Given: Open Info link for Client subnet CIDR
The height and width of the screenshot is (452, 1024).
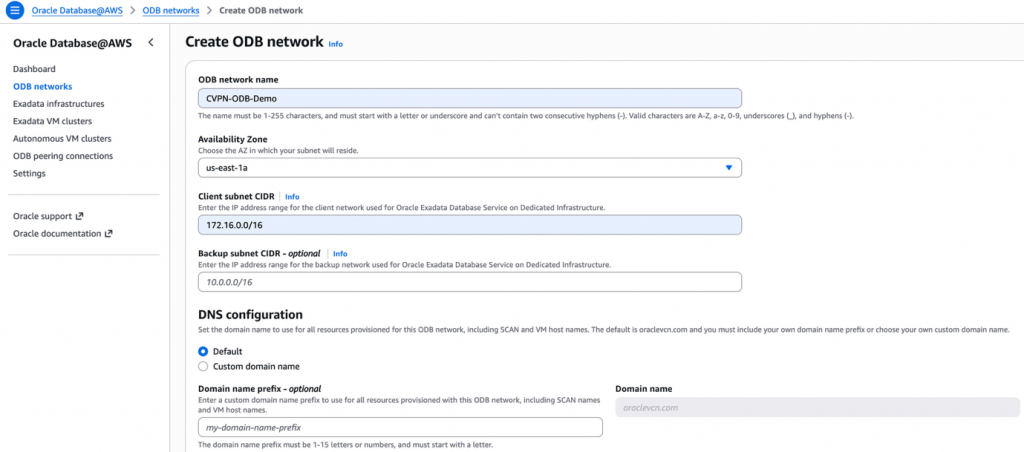Looking at the screenshot, I should (292, 196).
